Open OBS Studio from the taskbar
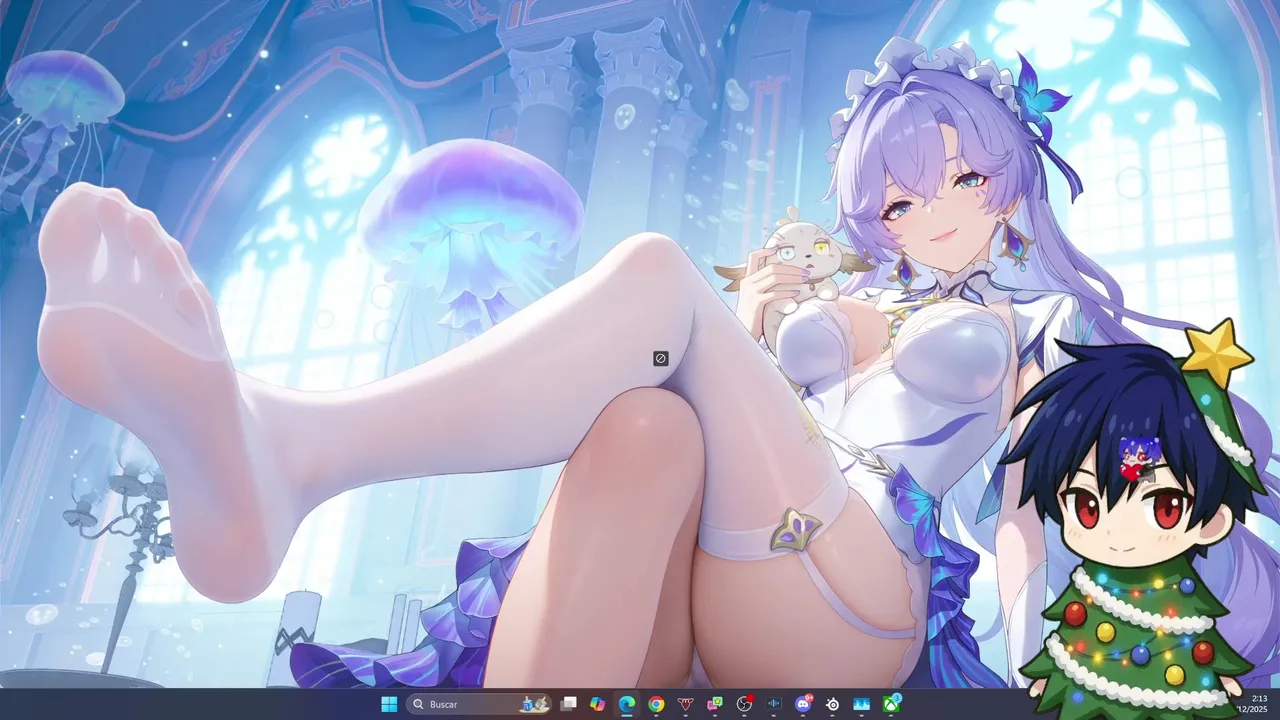 coord(744,704)
